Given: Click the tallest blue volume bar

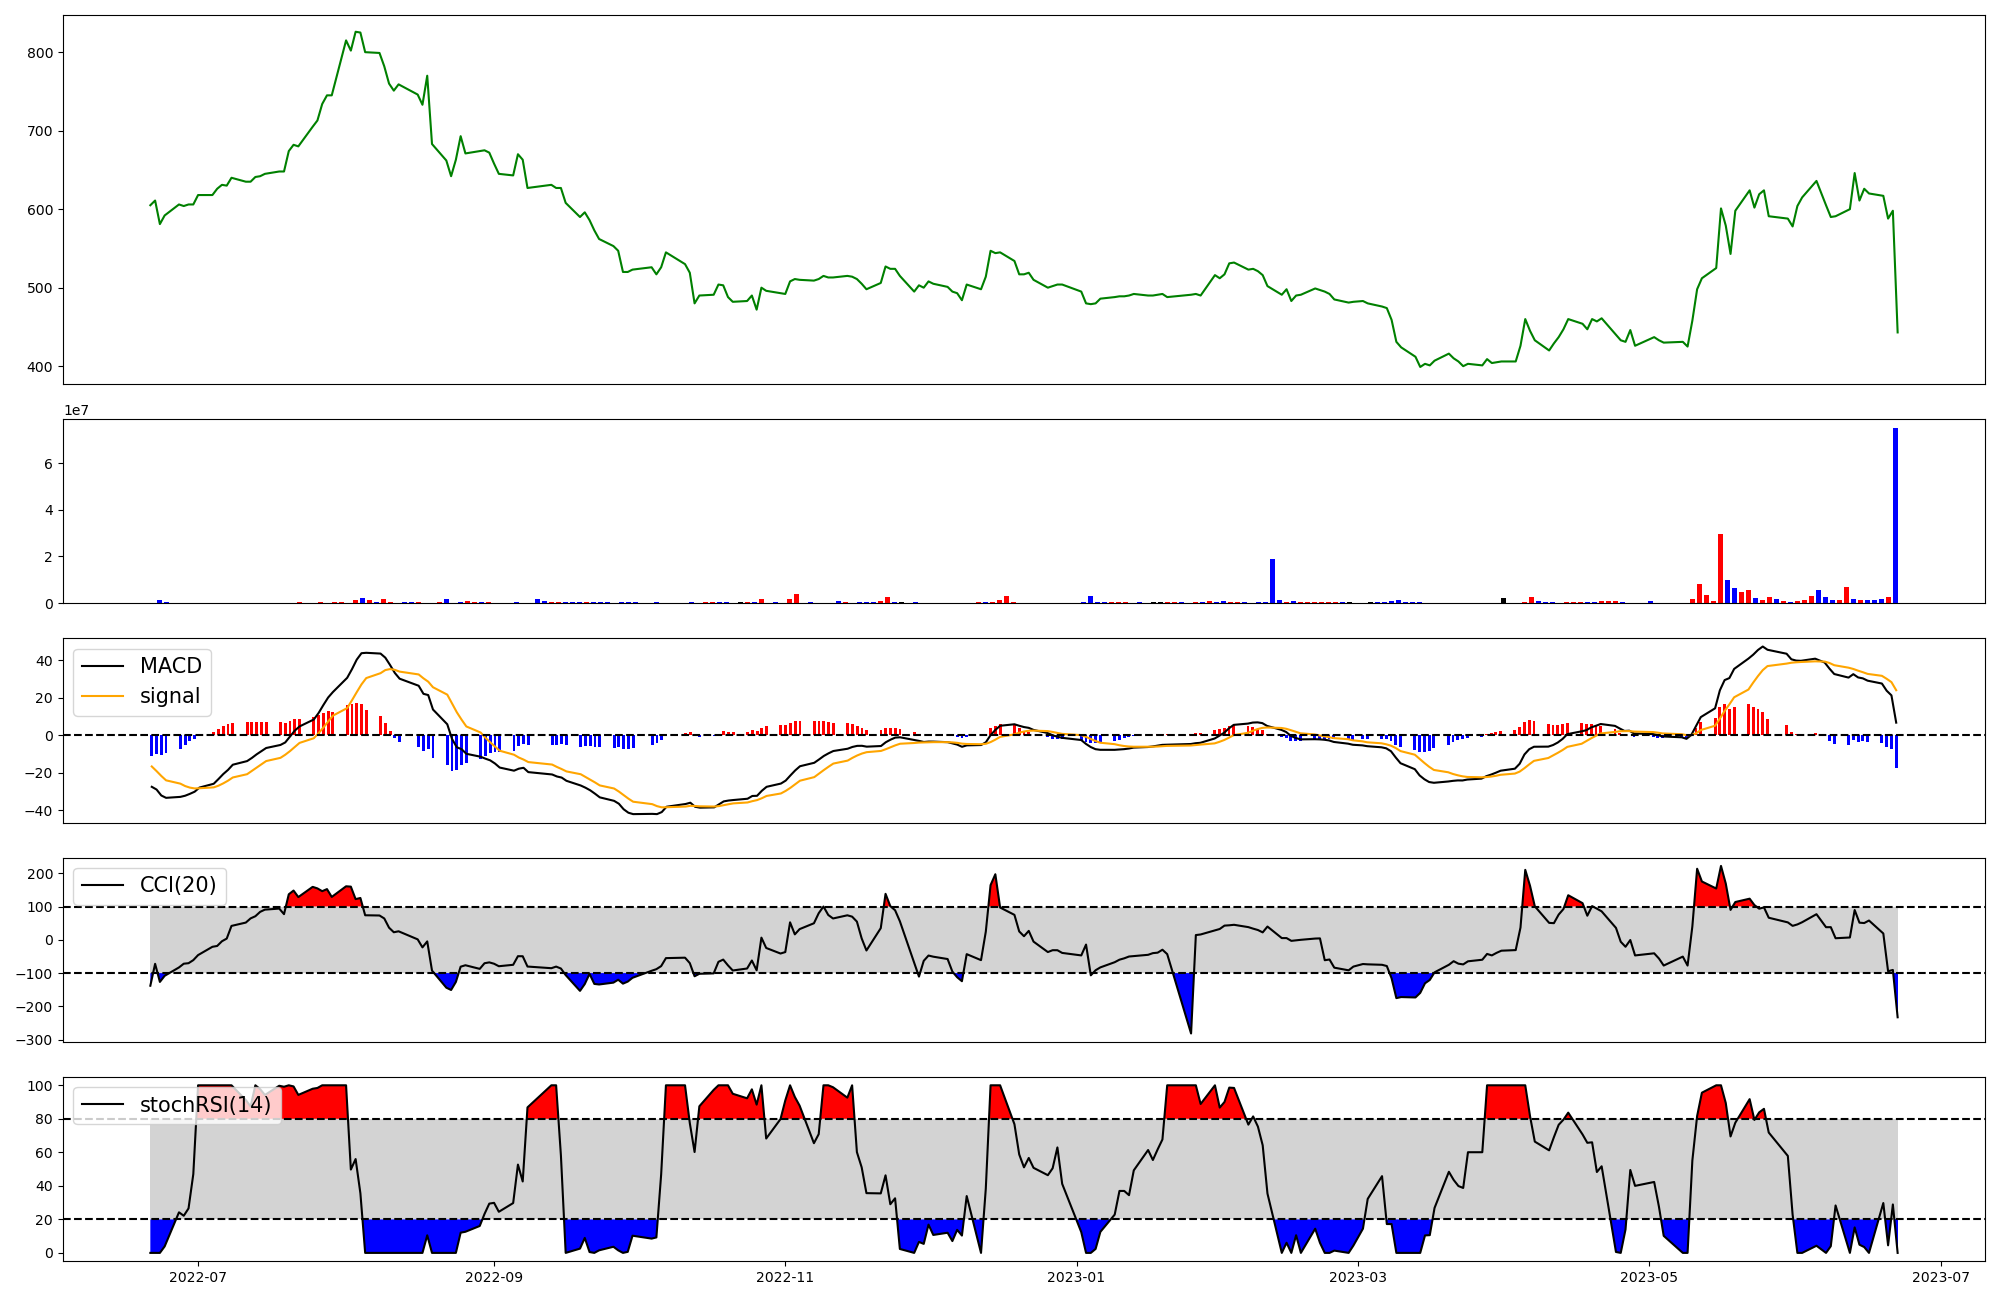Looking at the screenshot, I should (x=1895, y=515).
